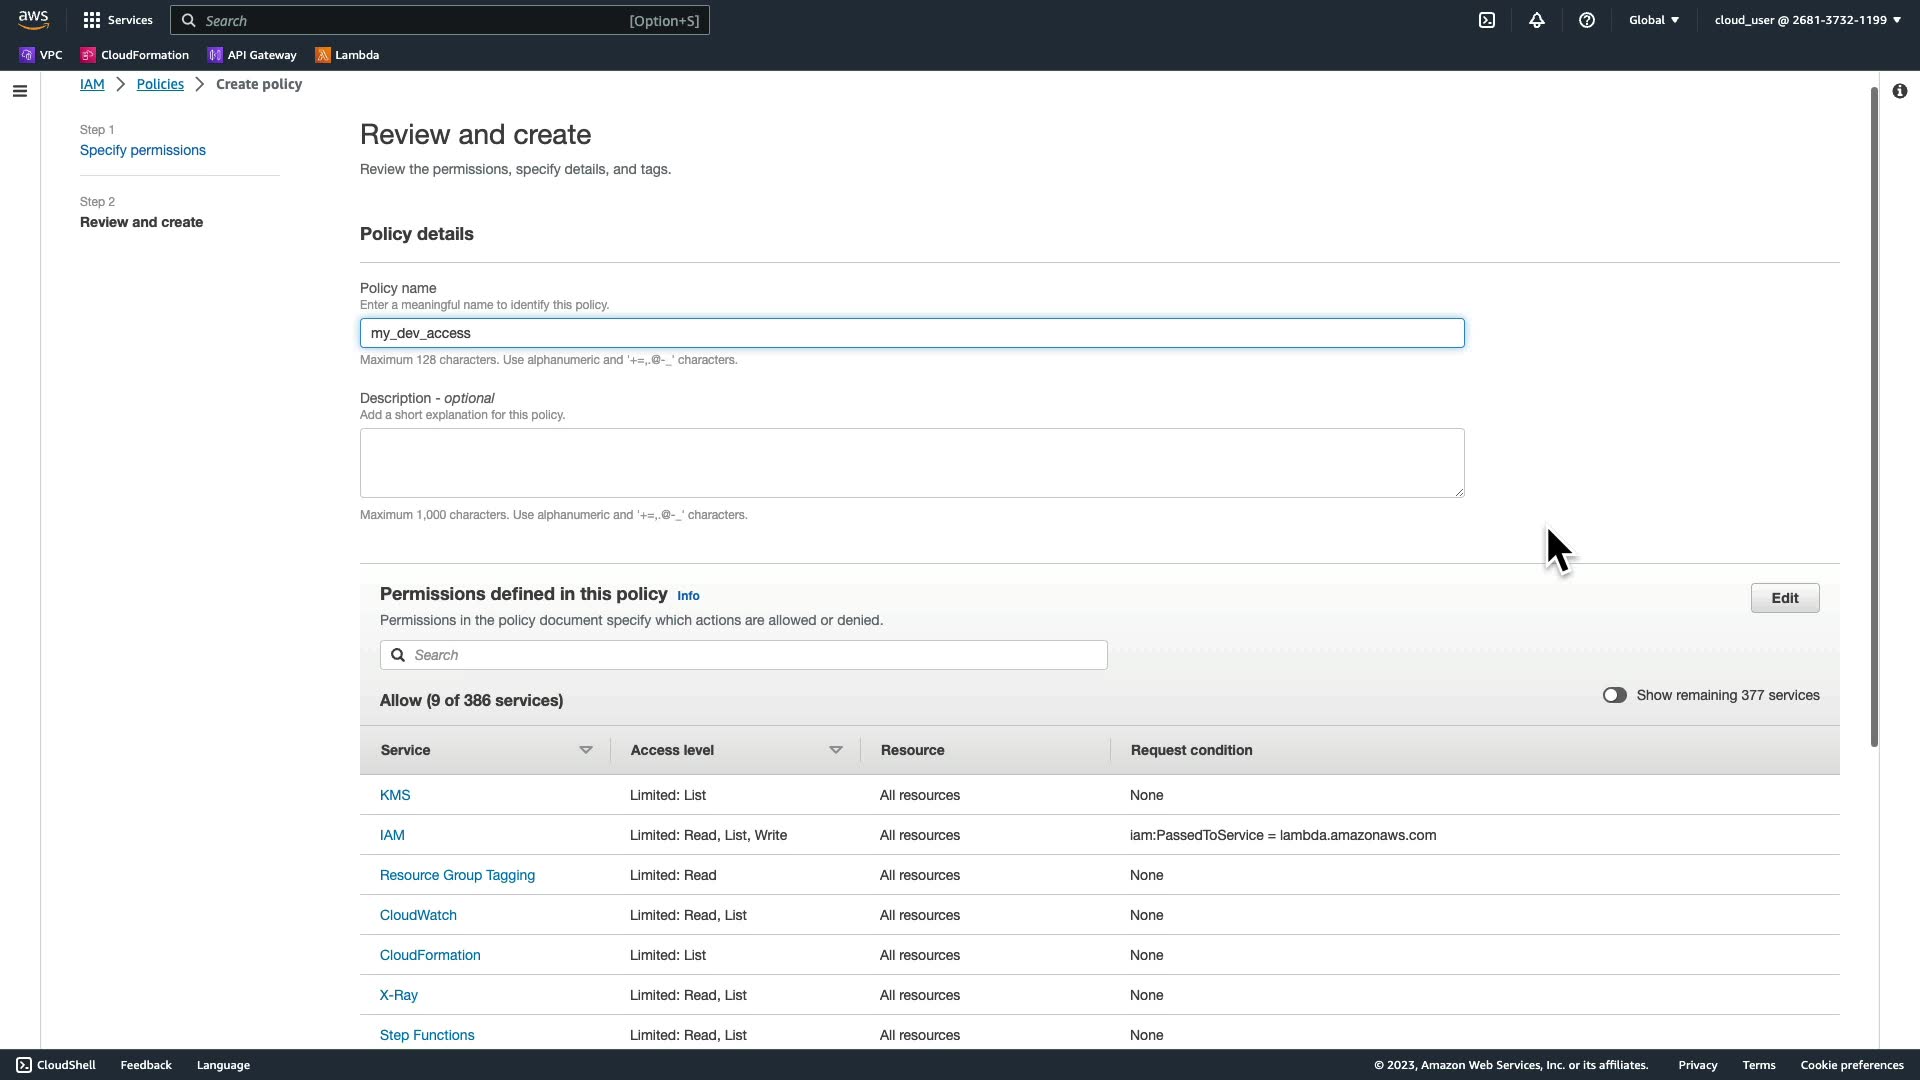Click the permissions Search field
1920x1080 pixels.
(744, 655)
